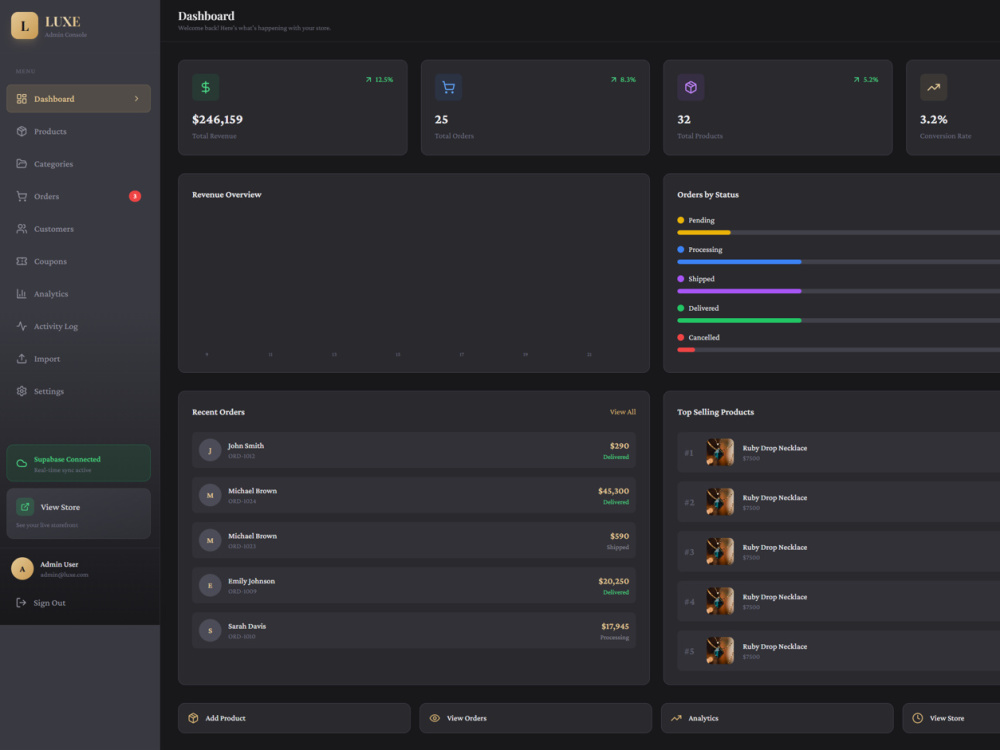The image size is (1000, 750).
Task: Click the Orders cart icon in the sidebar
Action: pyautogui.click(x=22, y=196)
